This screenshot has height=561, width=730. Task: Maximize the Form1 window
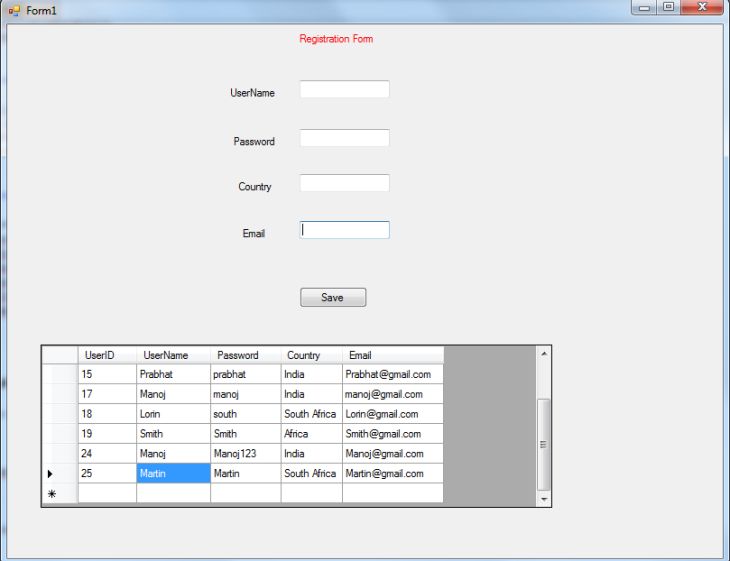[669, 7]
